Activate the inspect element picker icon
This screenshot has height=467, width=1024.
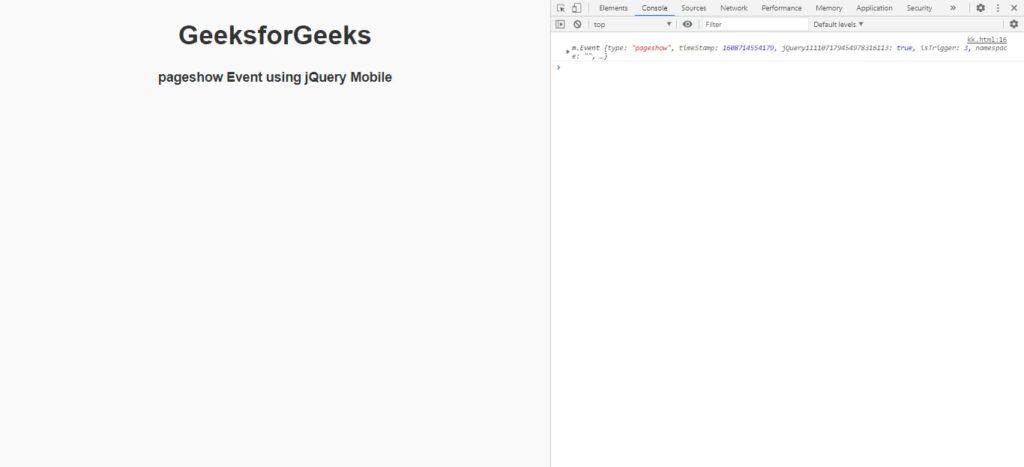pos(561,8)
